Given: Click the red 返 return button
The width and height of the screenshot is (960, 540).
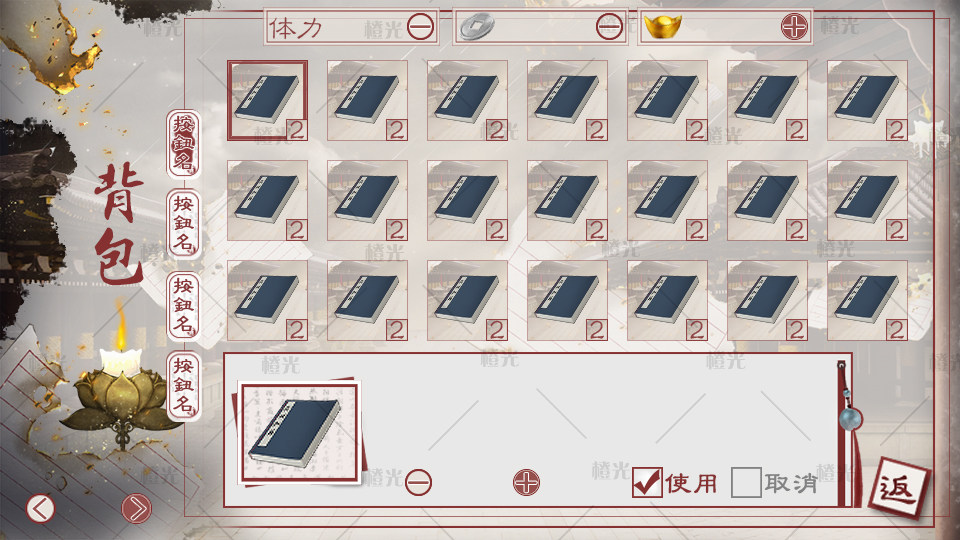Looking at the screenshot, I should (898, 489).
